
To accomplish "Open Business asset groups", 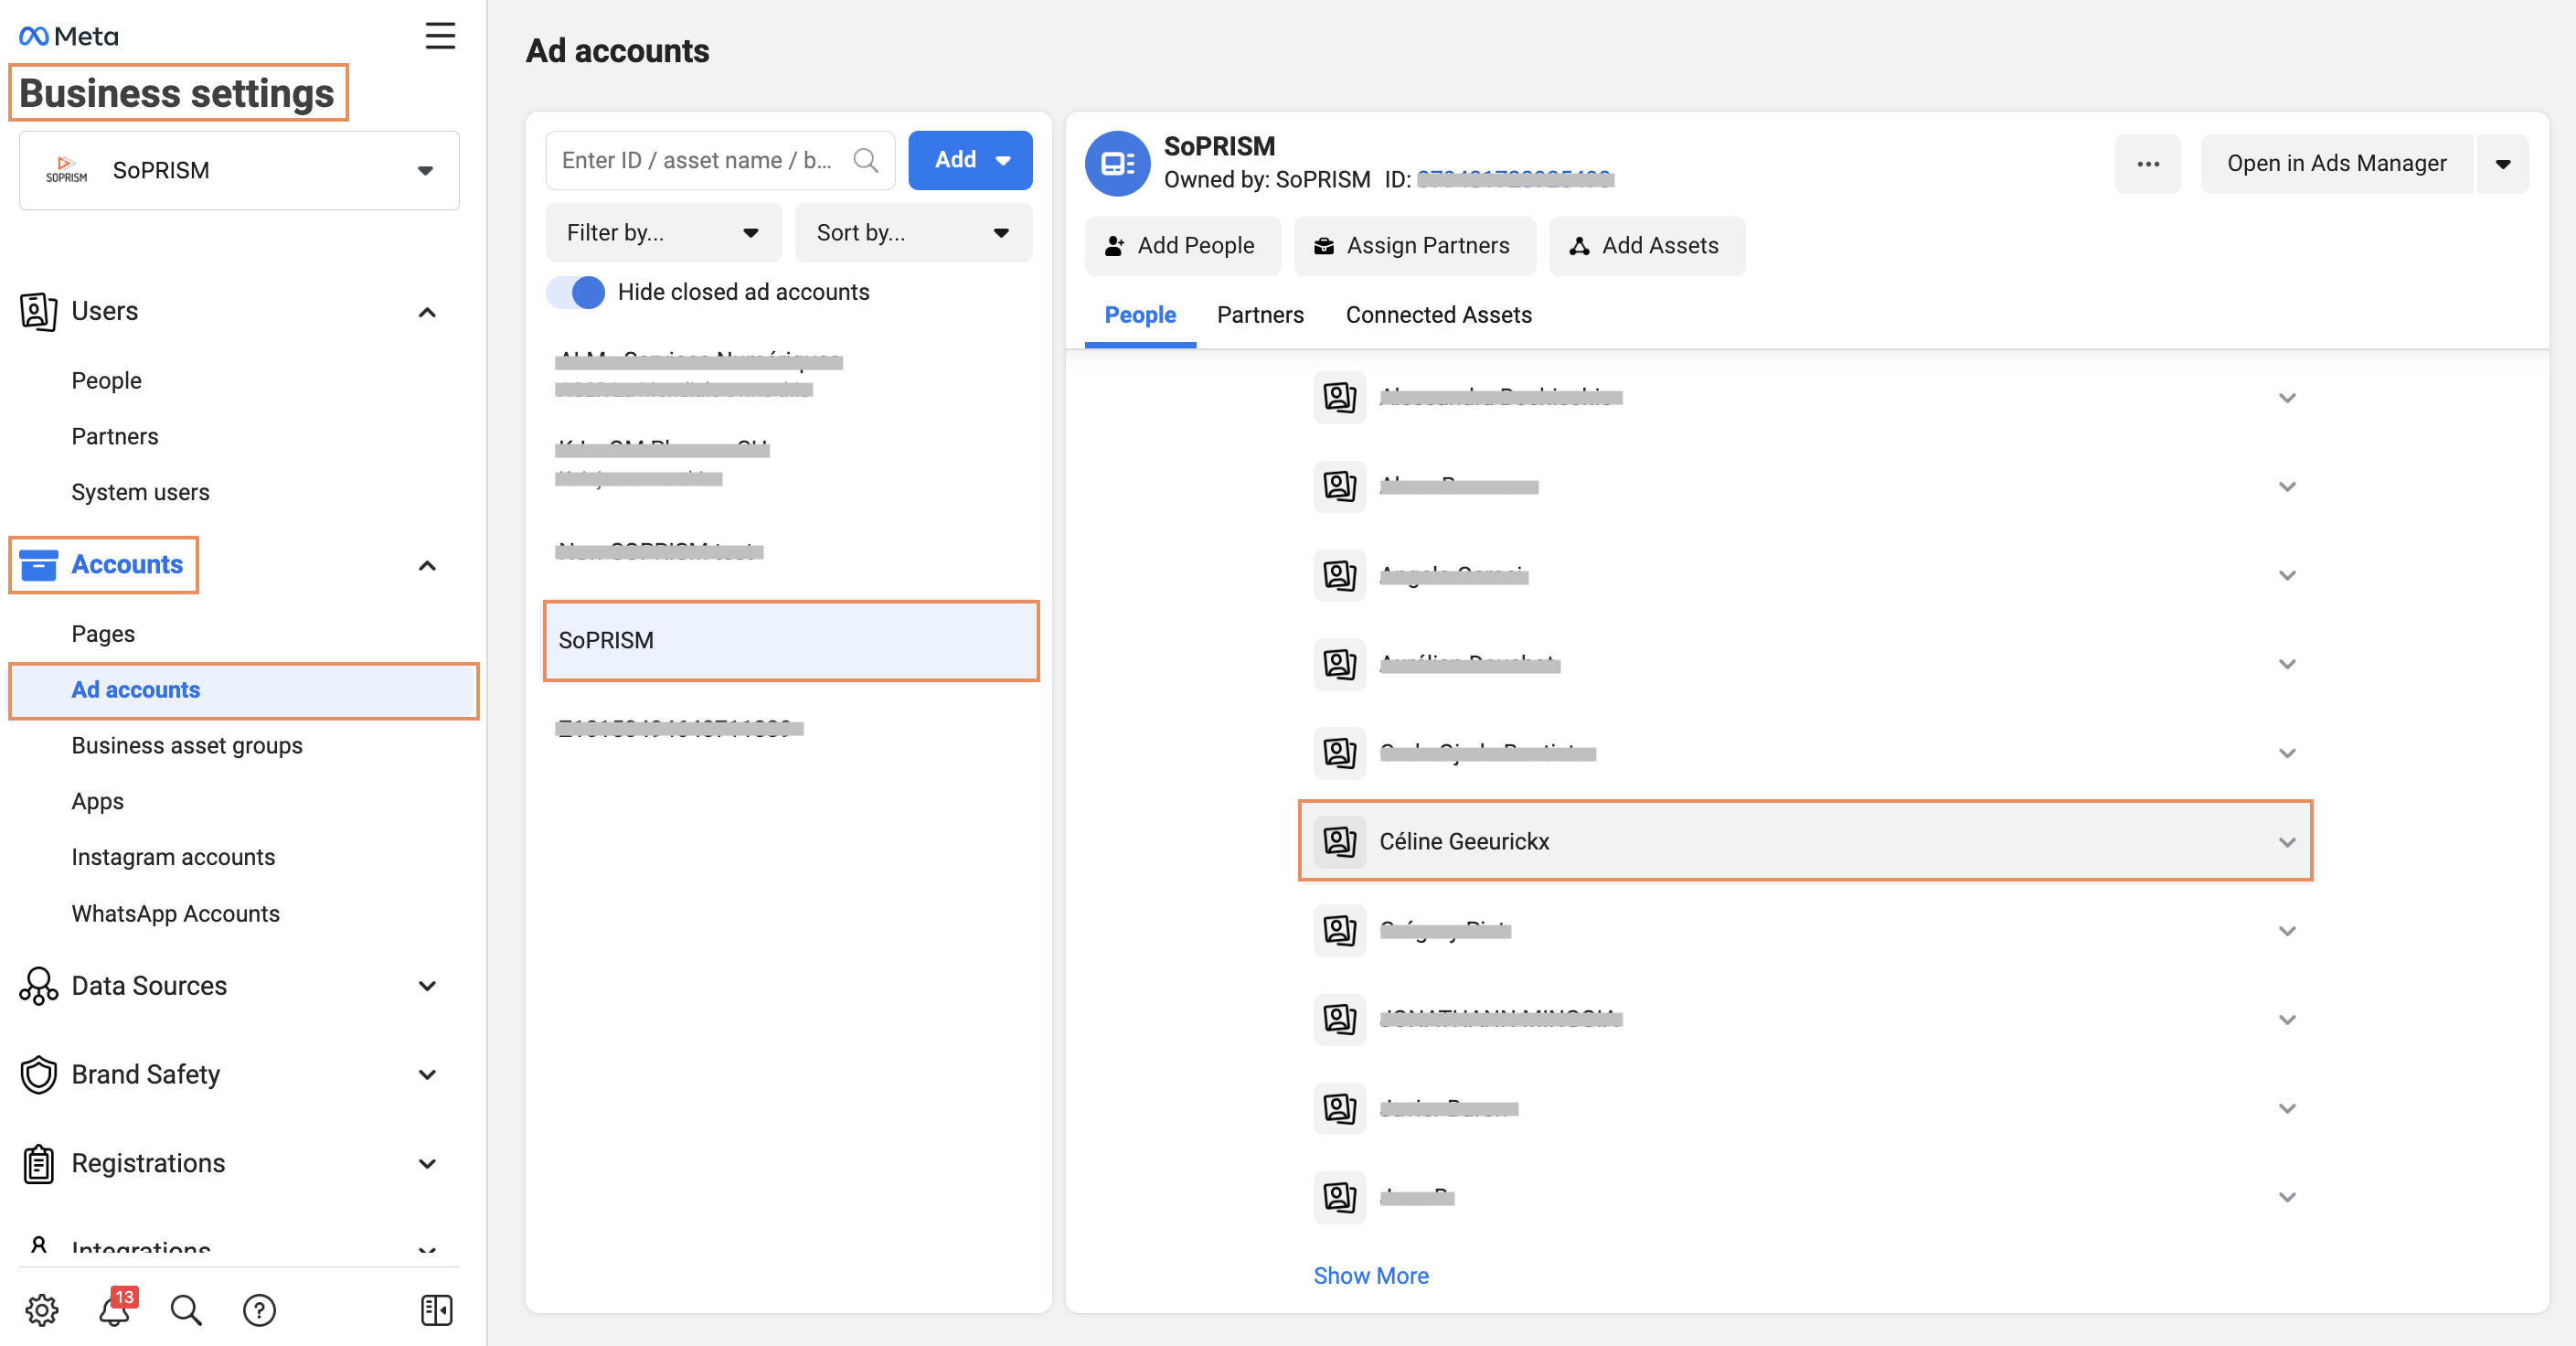I will (187, 746).
